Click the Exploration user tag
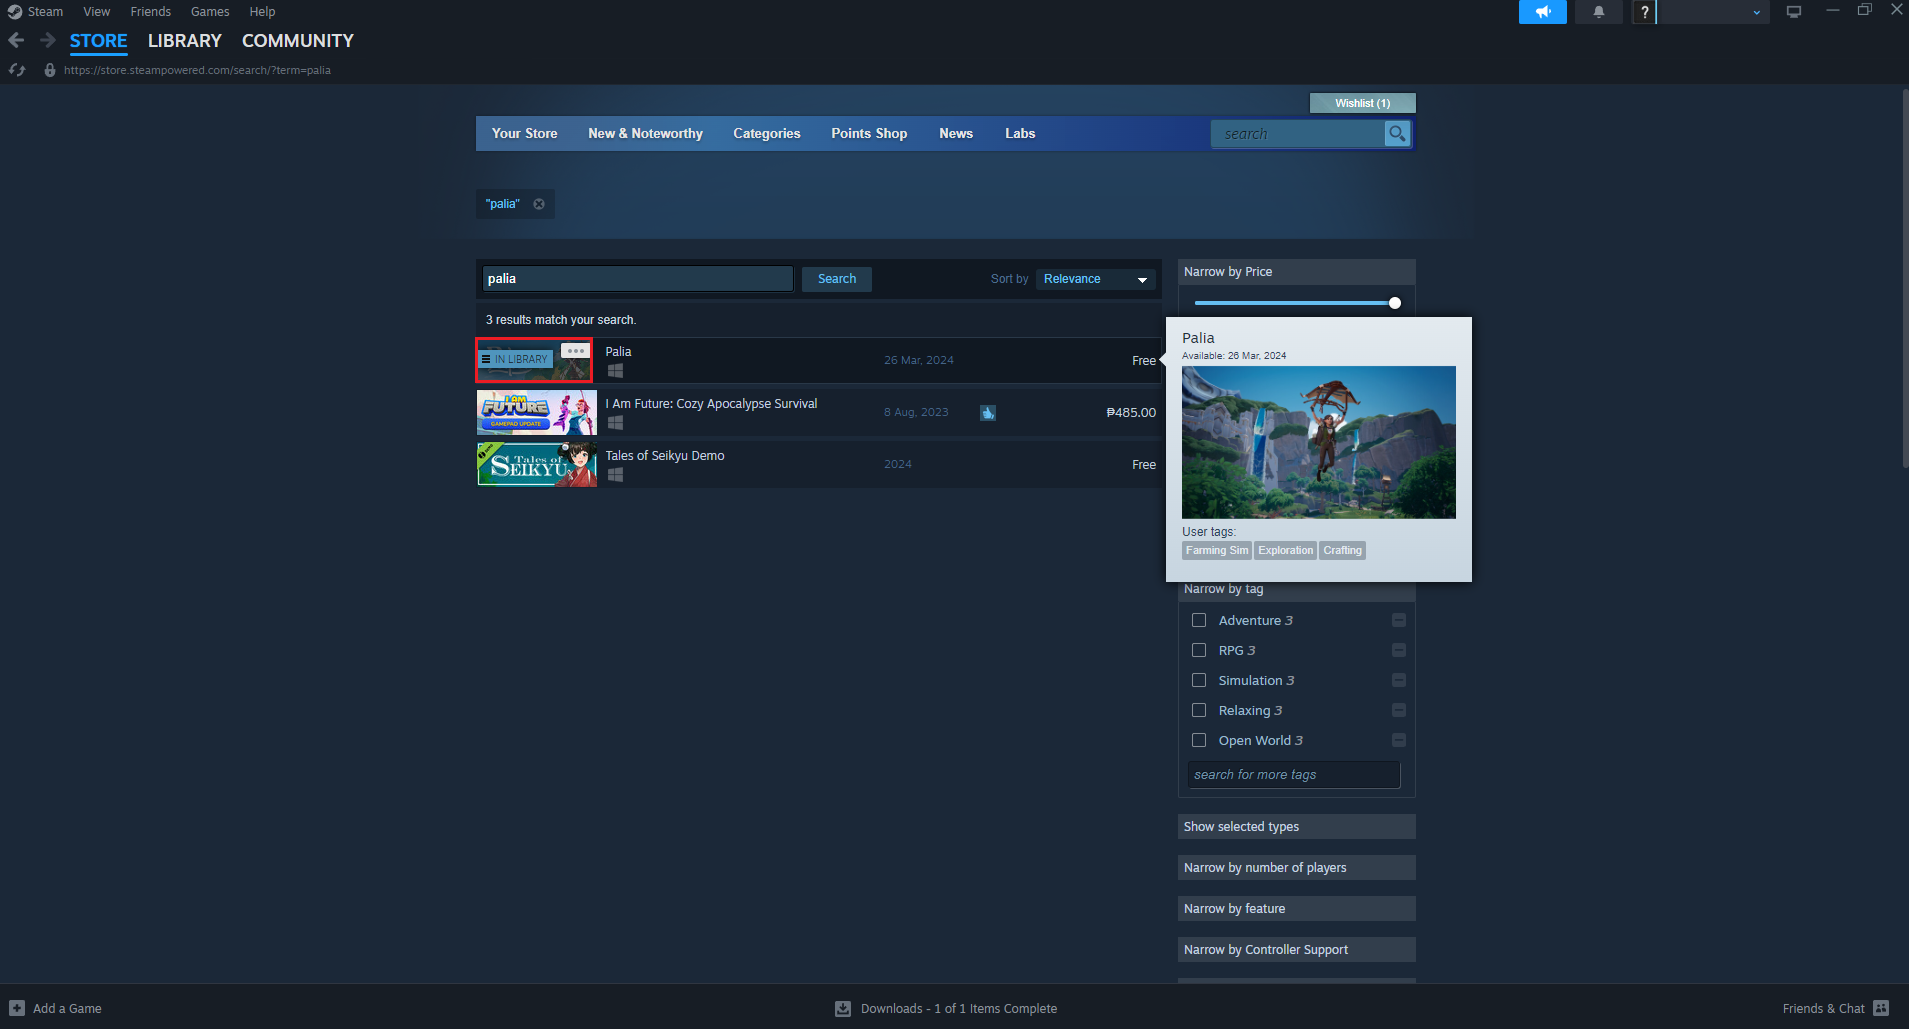Image resolution: width=1909 pixels, height=1029 pixels. click(1286, 551)
